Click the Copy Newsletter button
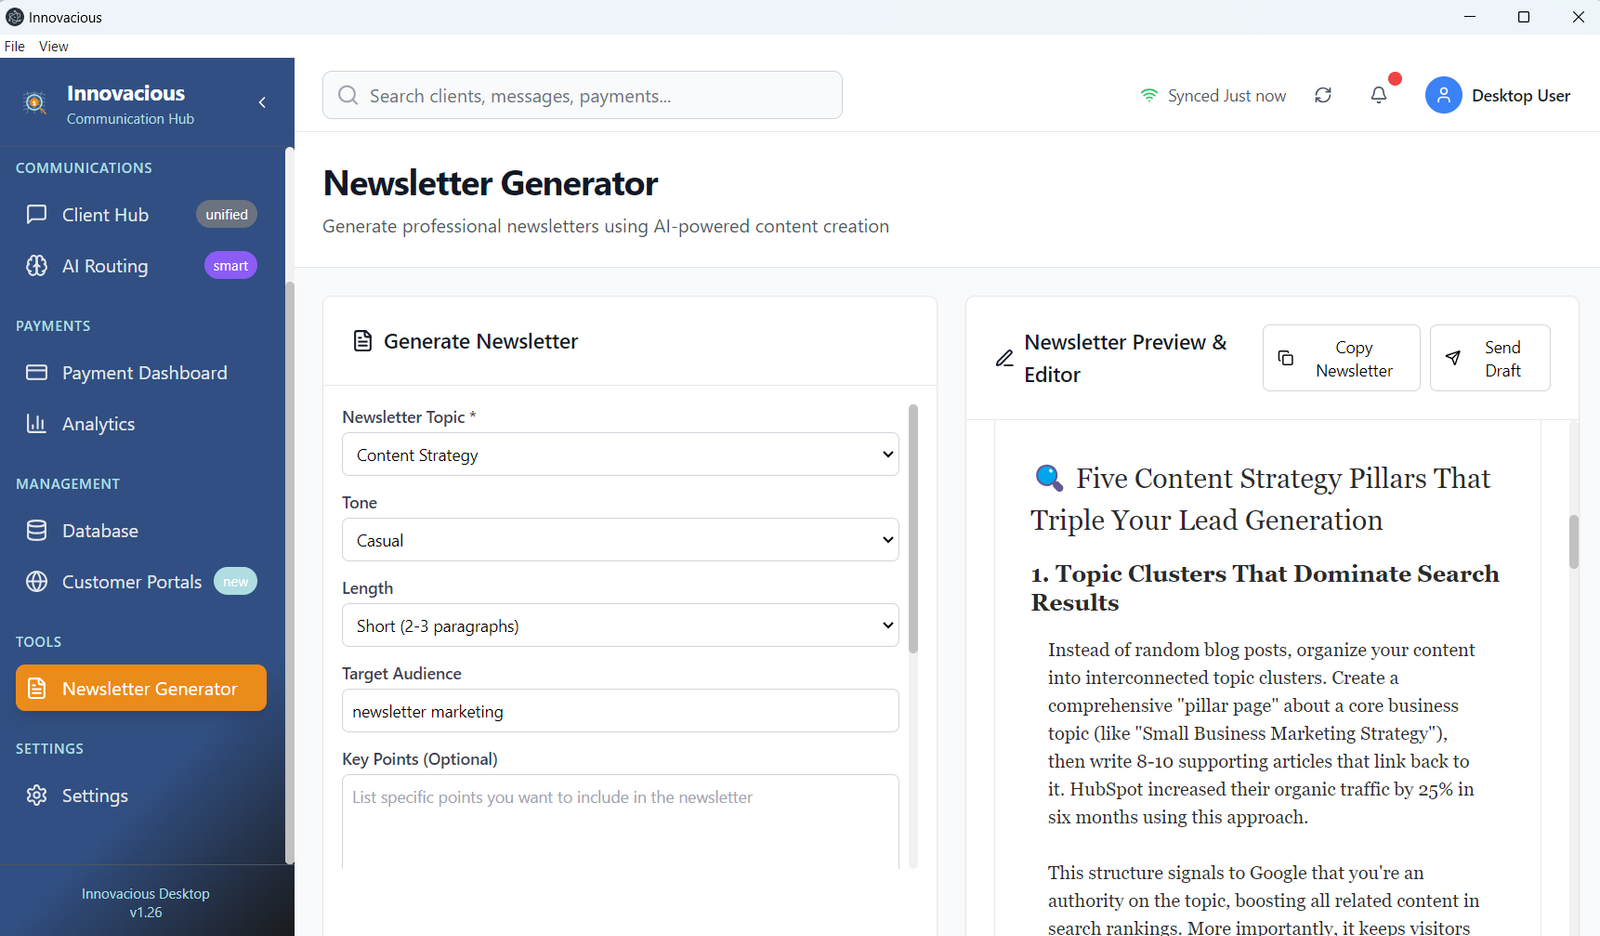Viewport: 1600px width, 936px height. click(x=1340, y=358)
